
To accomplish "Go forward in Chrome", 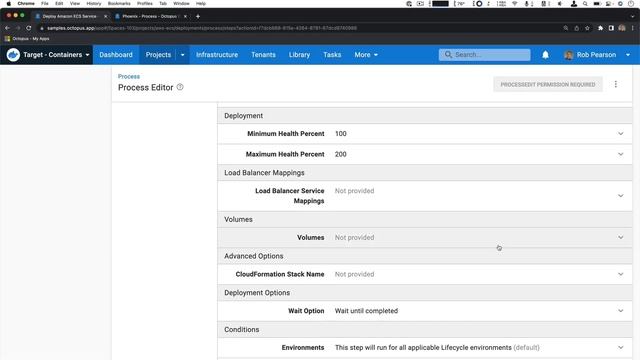I will (18, 28).
